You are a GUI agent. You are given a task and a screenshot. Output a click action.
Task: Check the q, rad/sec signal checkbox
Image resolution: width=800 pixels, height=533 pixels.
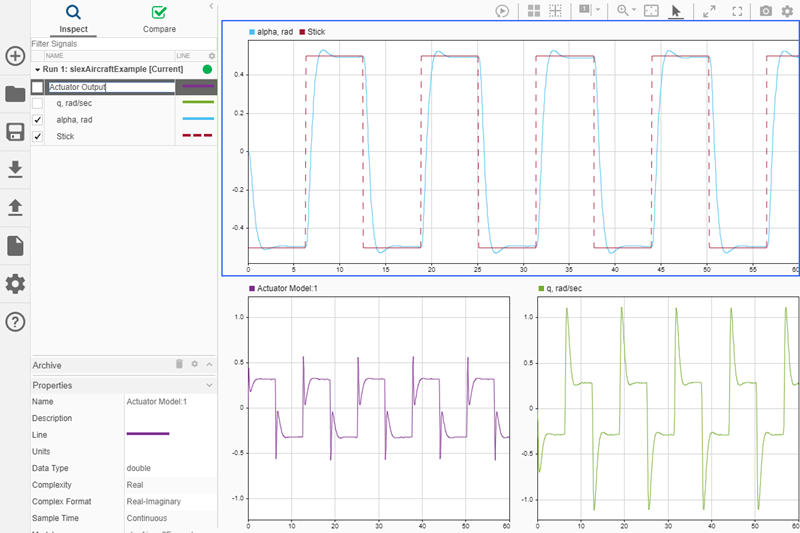(x=38, y=103)
